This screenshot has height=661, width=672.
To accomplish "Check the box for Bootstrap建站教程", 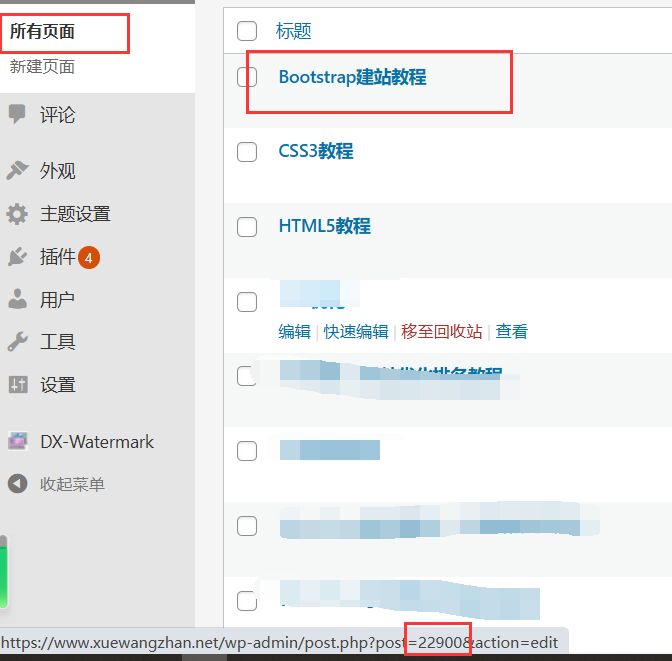I will 247,77.
